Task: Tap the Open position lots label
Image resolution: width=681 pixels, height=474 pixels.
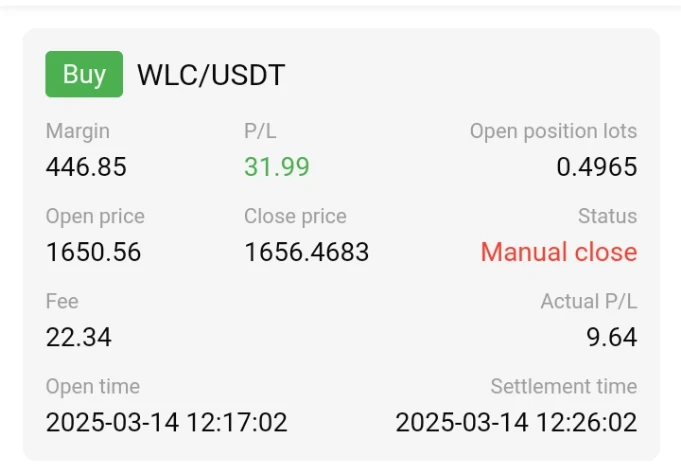Action: tap(553, 131)
